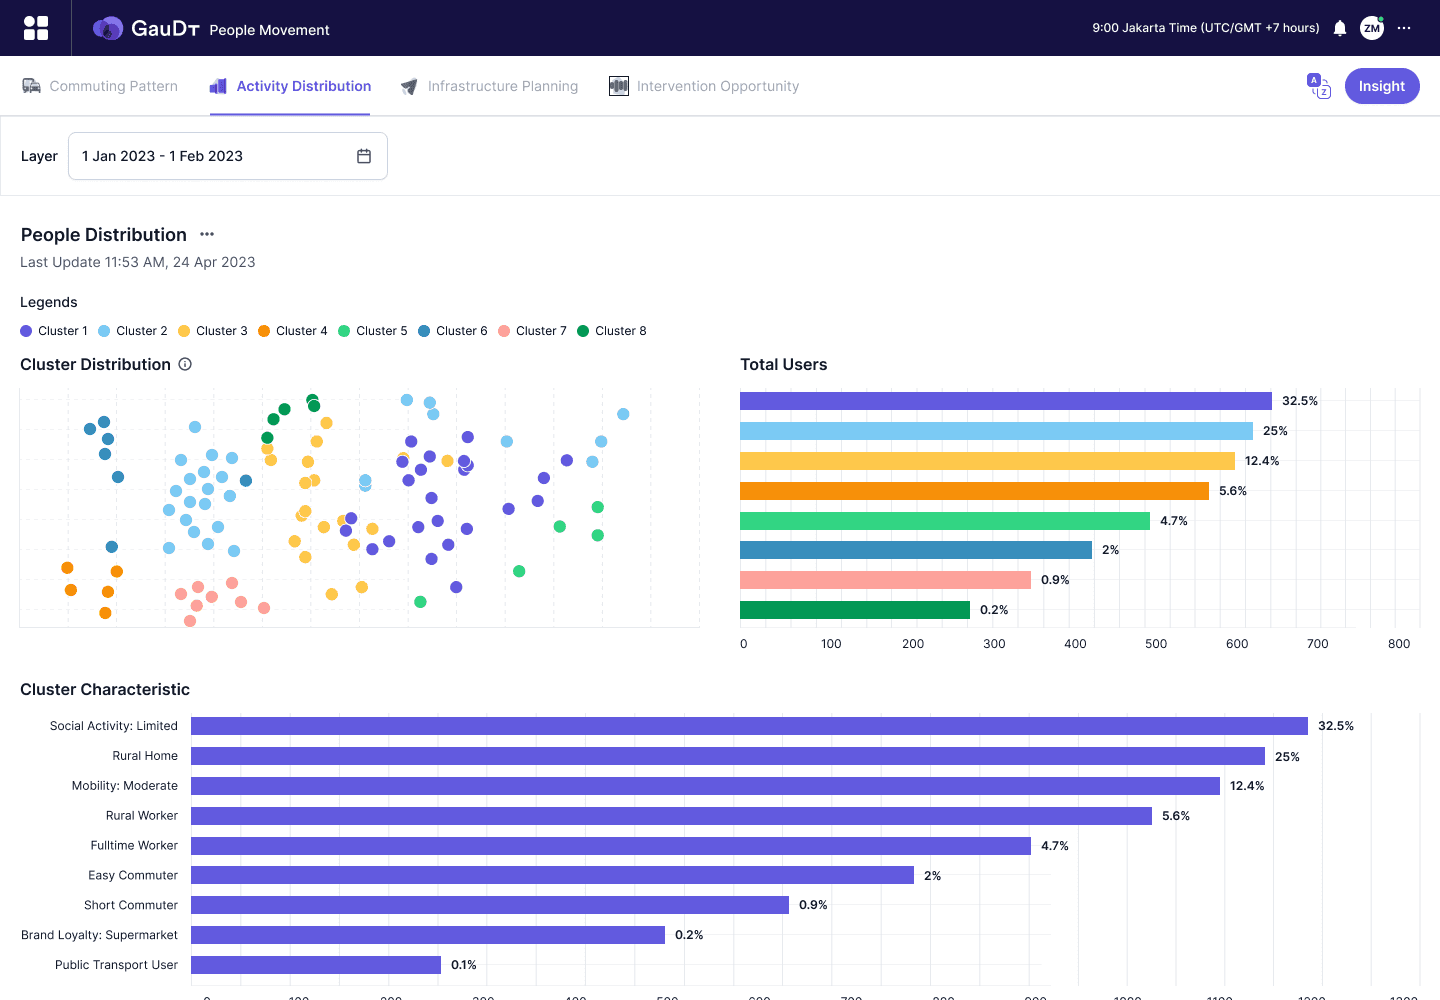
Task: Click the Easy Commuter bar
Action: tap(552, 875)
